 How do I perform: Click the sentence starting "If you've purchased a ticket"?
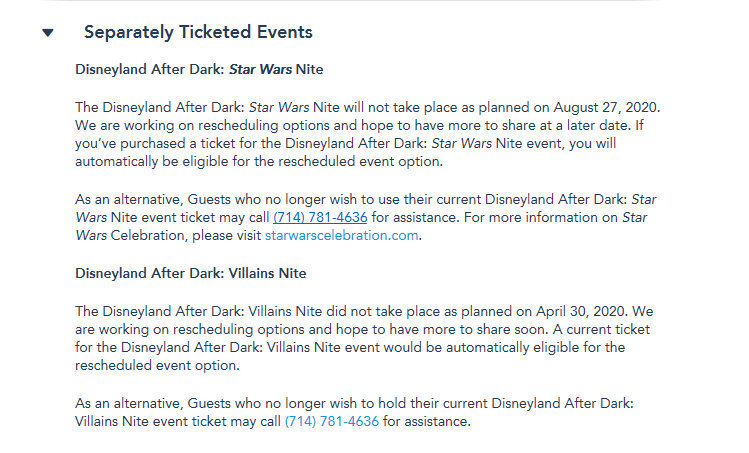(400, 143)
